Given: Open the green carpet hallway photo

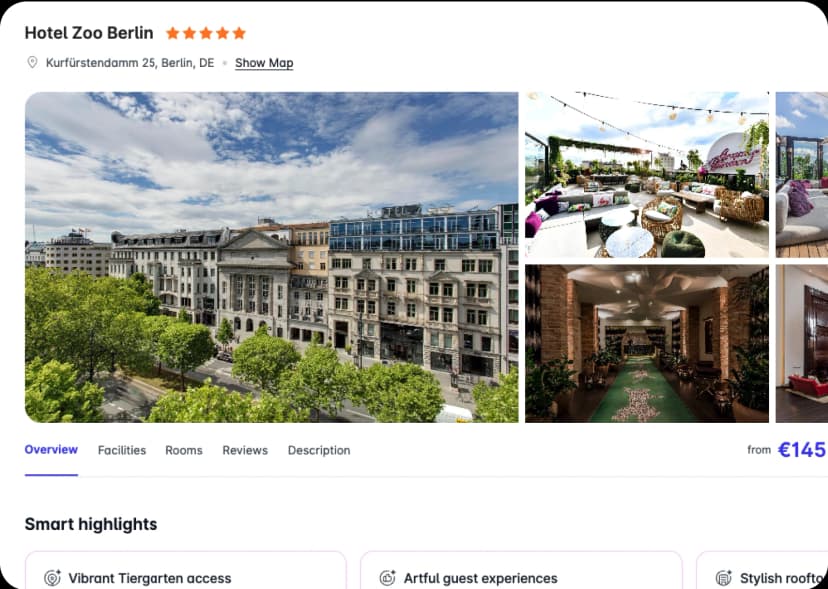Looking at the screenshot, I should [647, 343].
